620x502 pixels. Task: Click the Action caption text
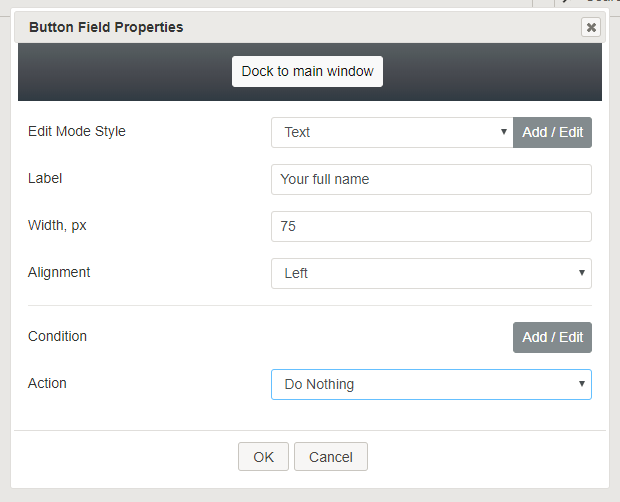click(x=47, y=383)
